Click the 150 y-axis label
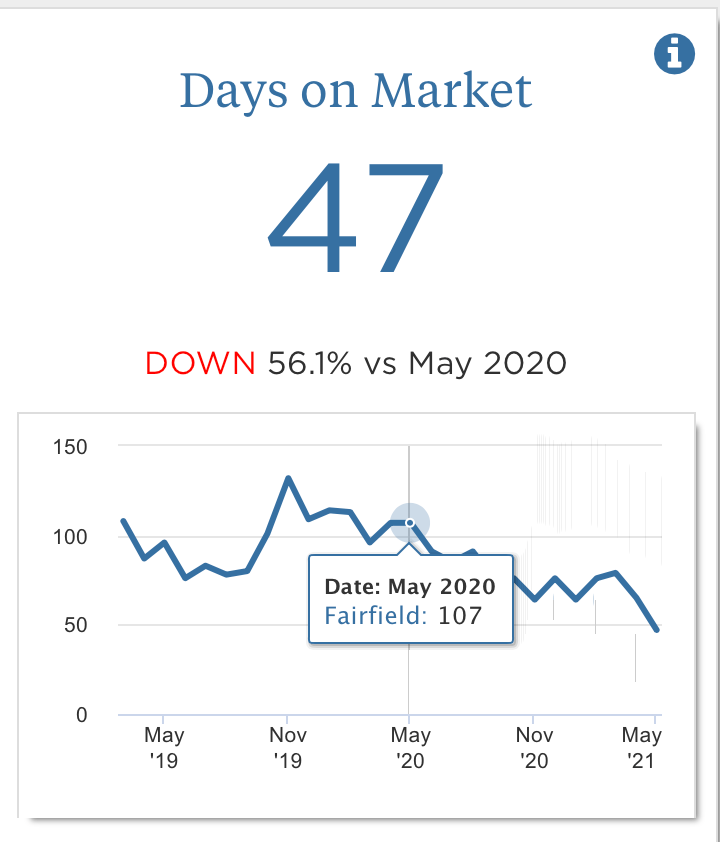This screenshot has width=720, height=842. [x=70, y=446]
